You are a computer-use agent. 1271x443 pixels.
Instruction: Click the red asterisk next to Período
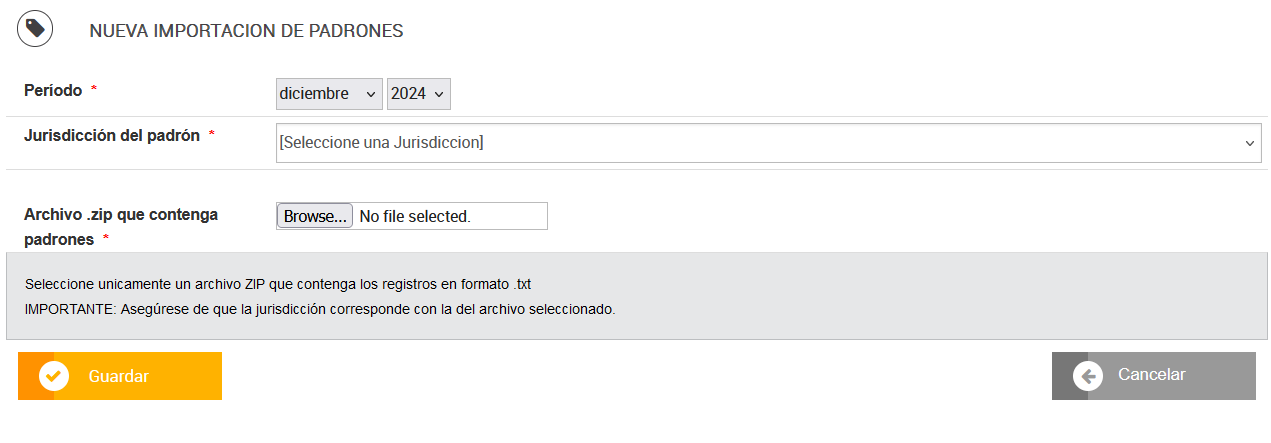pyautogui.click(x=94, y=90)
